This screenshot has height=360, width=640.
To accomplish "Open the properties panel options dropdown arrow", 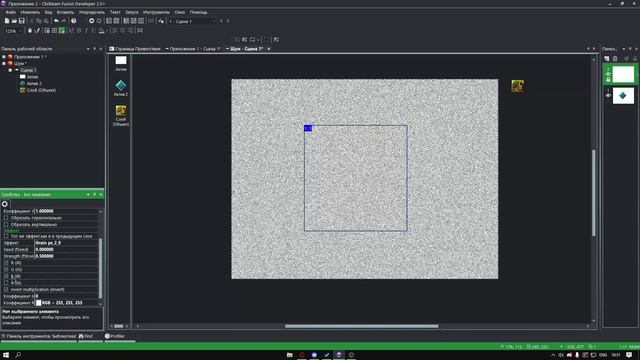I will click(x=88, y=195).
